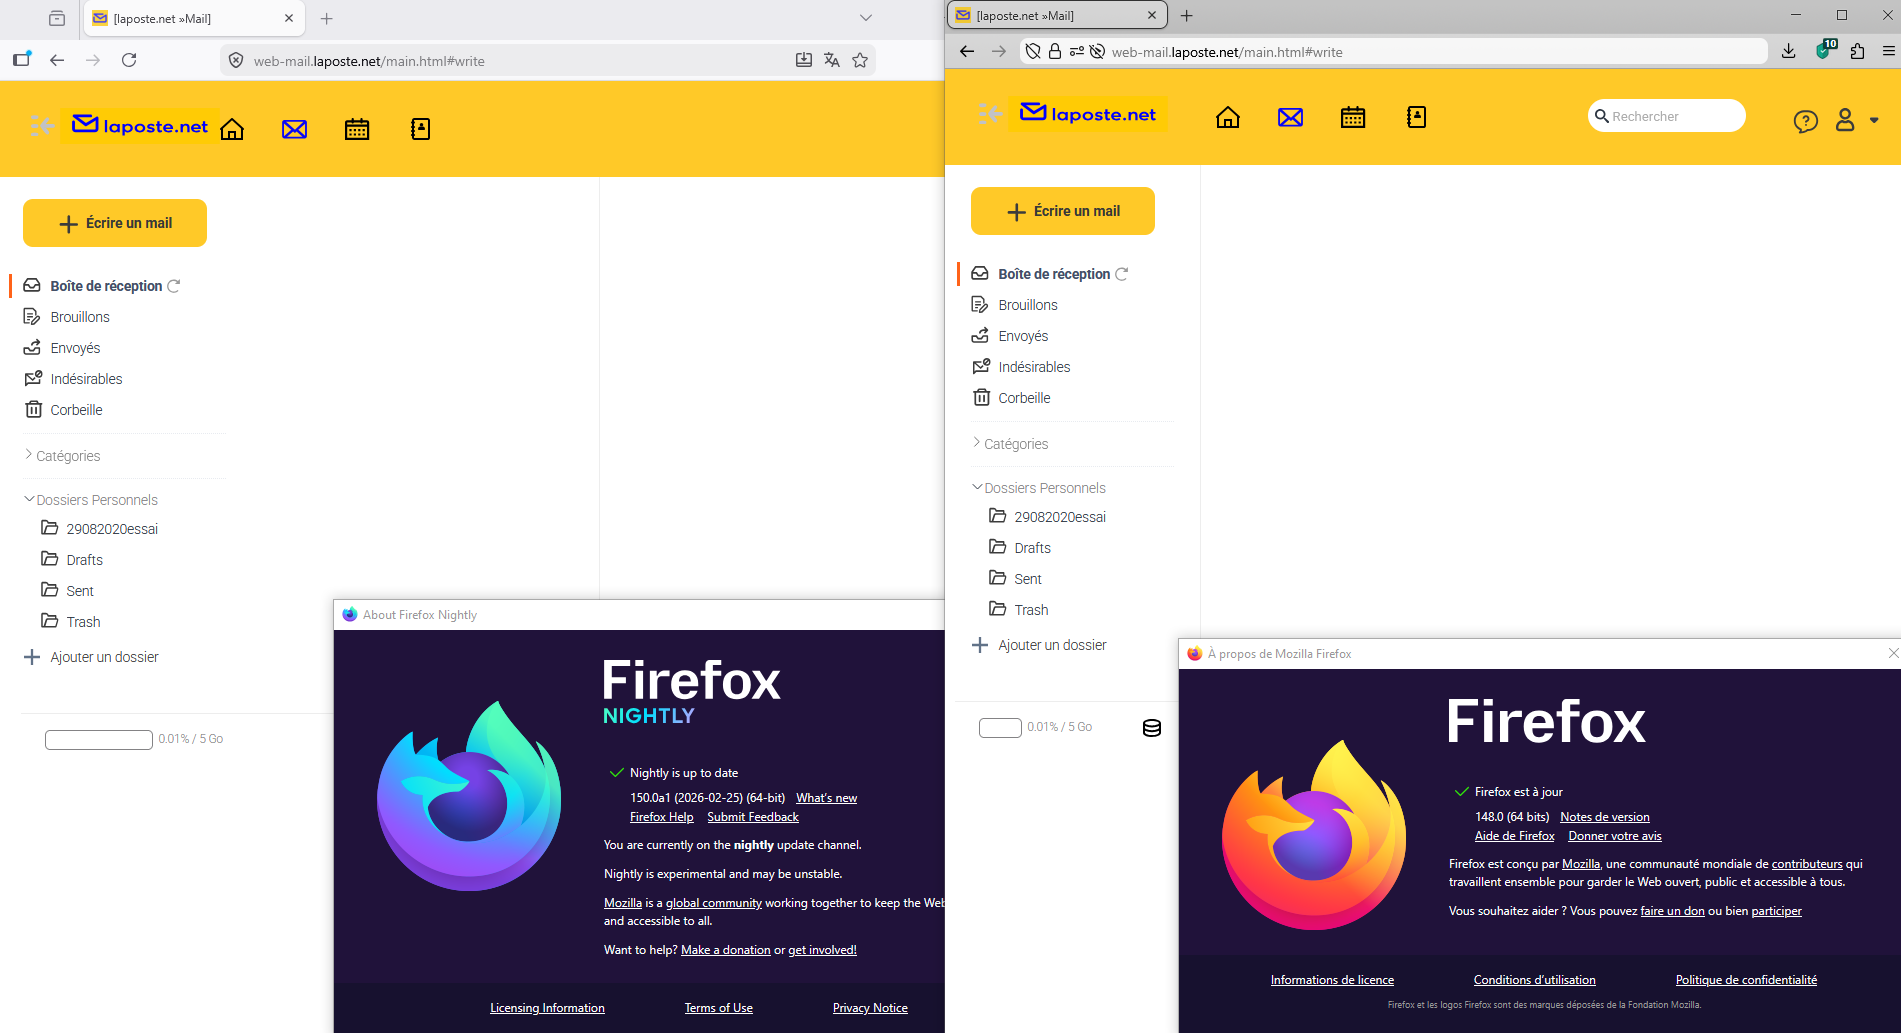The width and height of the screenshot is (1901, 1033).
Task: Open the contacts icon in the left Nightly window
Action: point(420,129)
